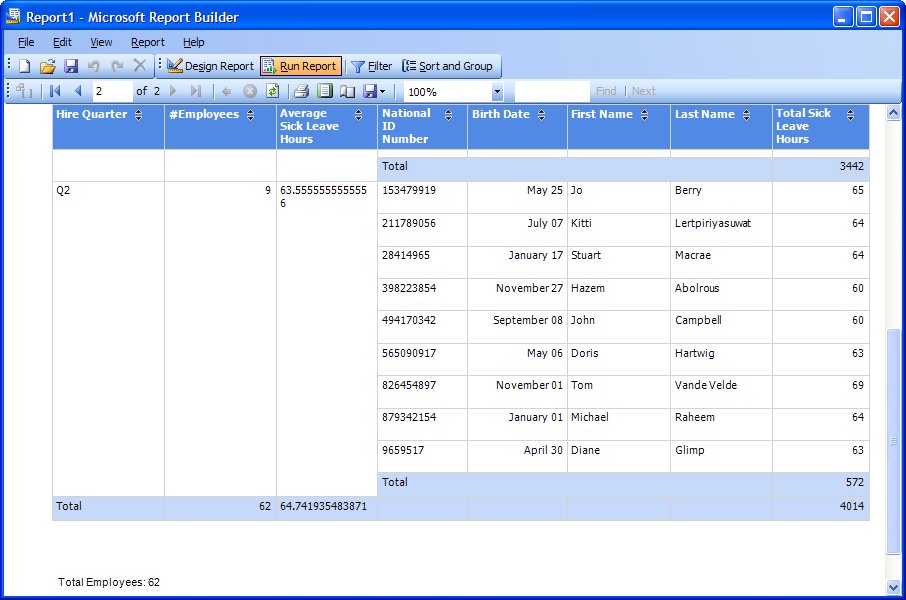Print the report with the printer icon
Screen dimensions: 906x600
pyautogui.click(x=301, y=91)
